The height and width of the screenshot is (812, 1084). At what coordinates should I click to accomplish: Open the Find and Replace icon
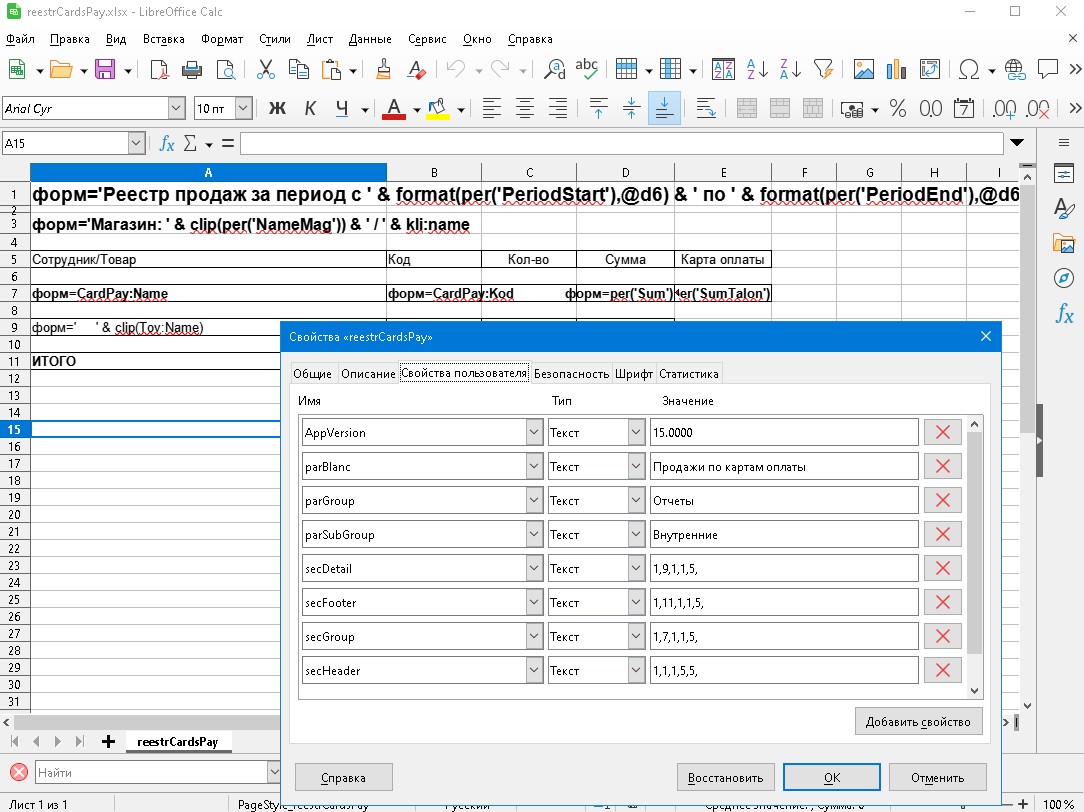pos(553,70)
